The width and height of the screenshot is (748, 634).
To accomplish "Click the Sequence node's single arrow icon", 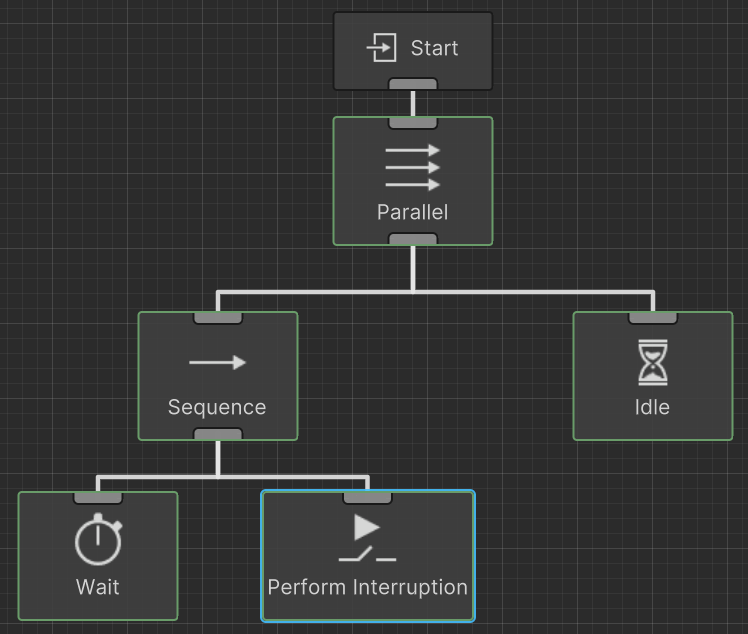I will tap(217, 362).
